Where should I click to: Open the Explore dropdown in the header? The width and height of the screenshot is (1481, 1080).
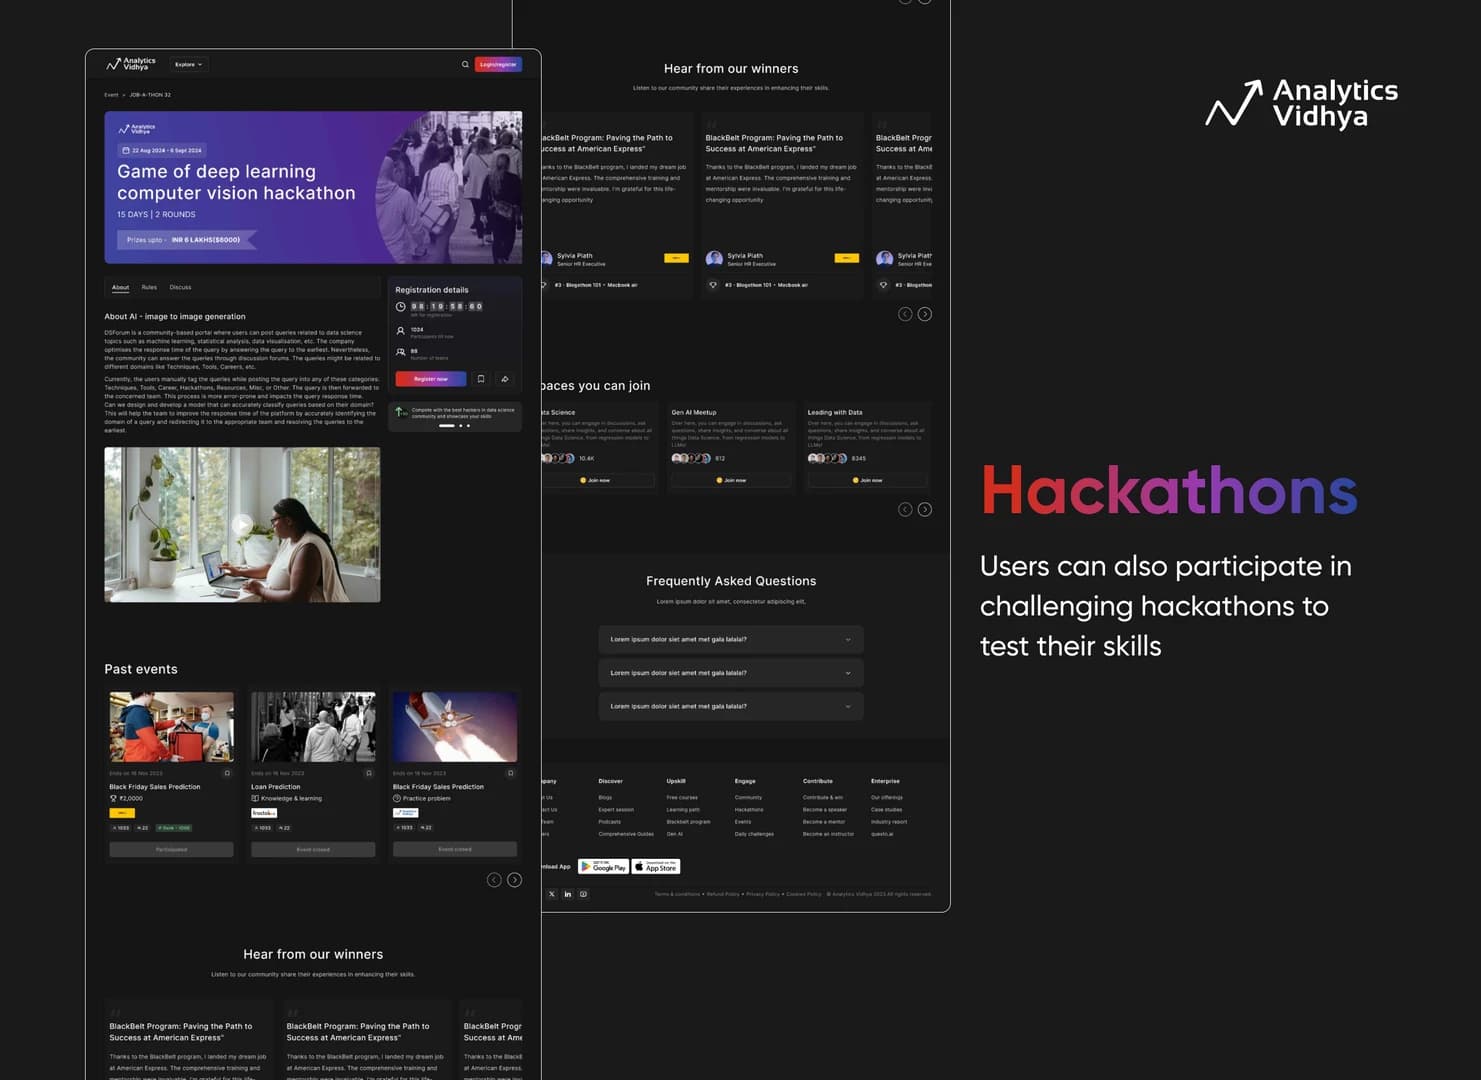click(x=188, y=64)
